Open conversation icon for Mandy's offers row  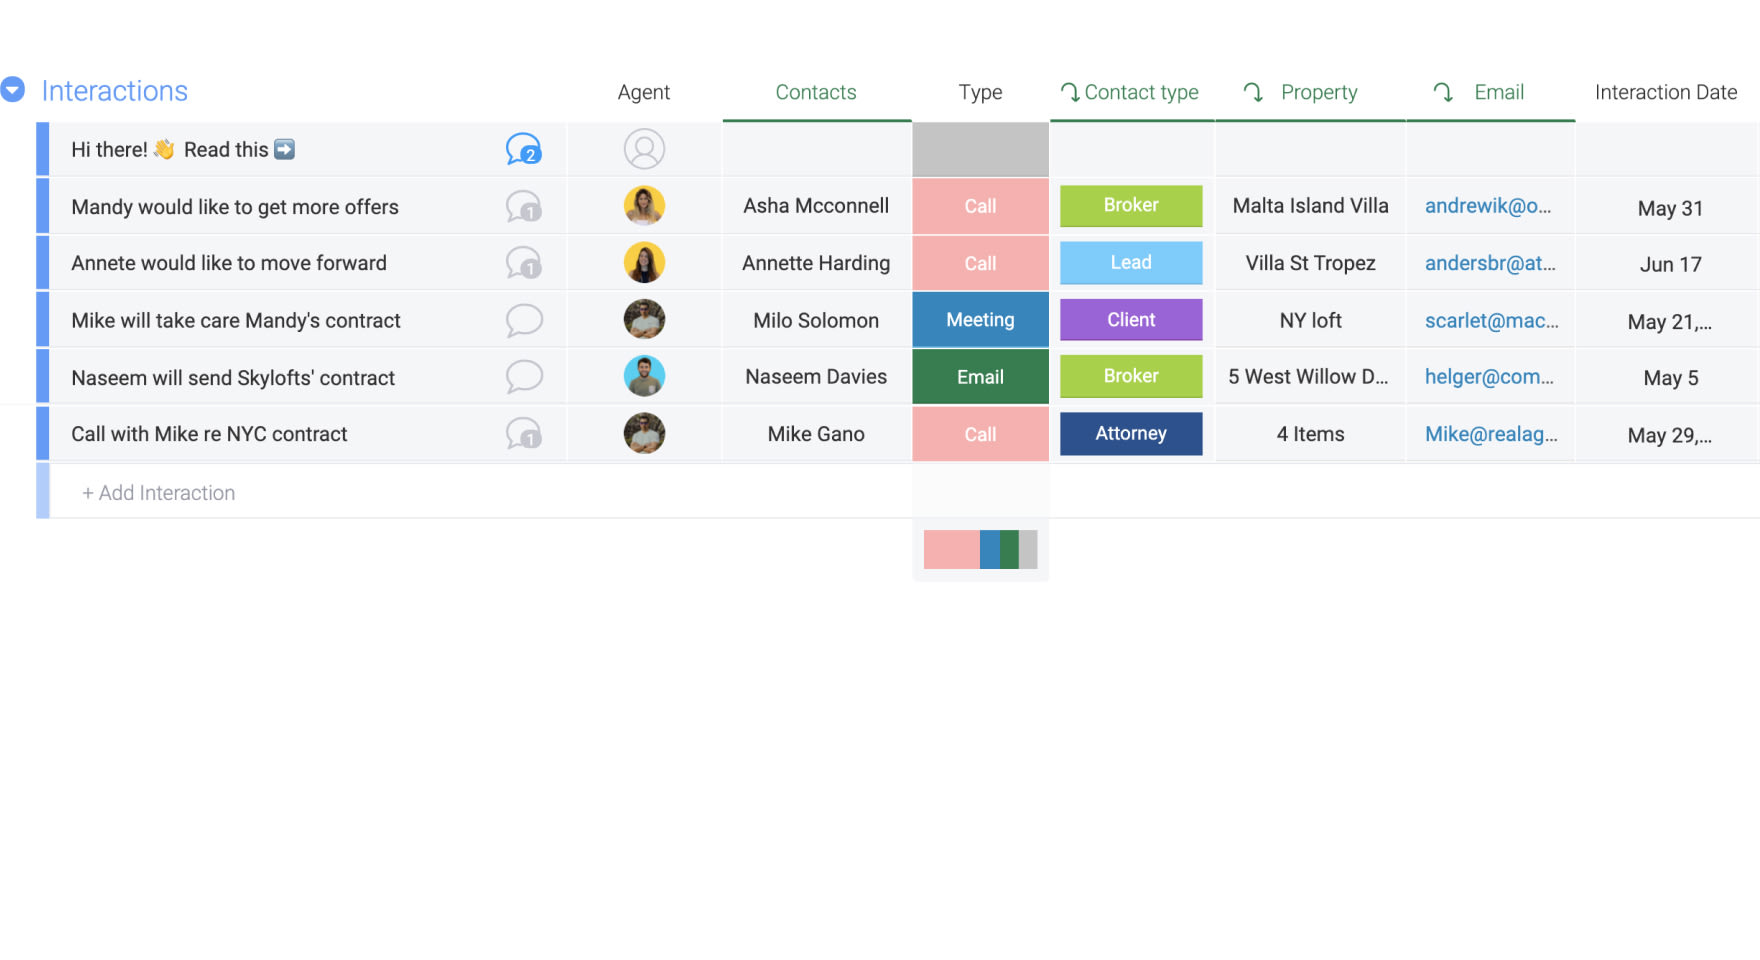(x=523, y=207)
